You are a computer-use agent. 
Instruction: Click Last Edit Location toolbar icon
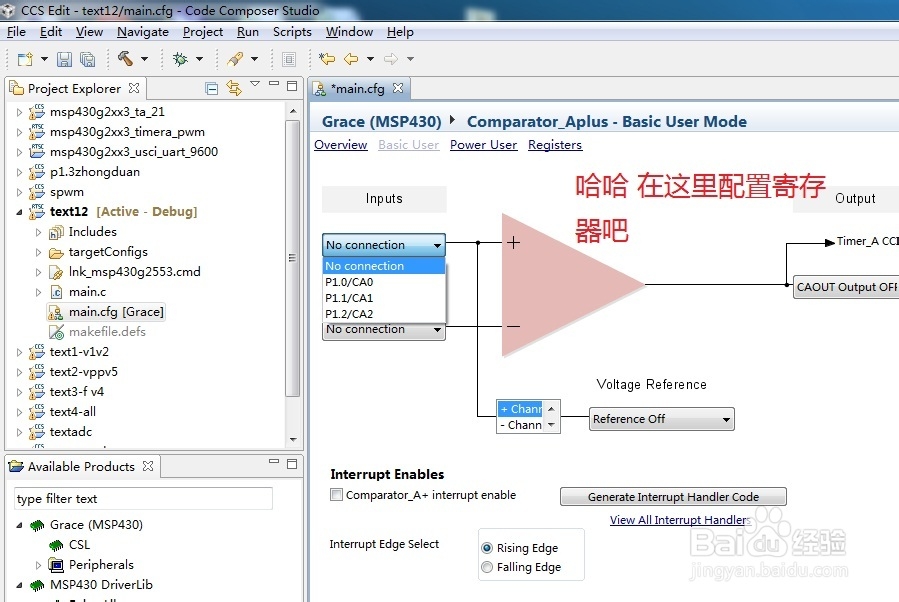pos(327,58)
